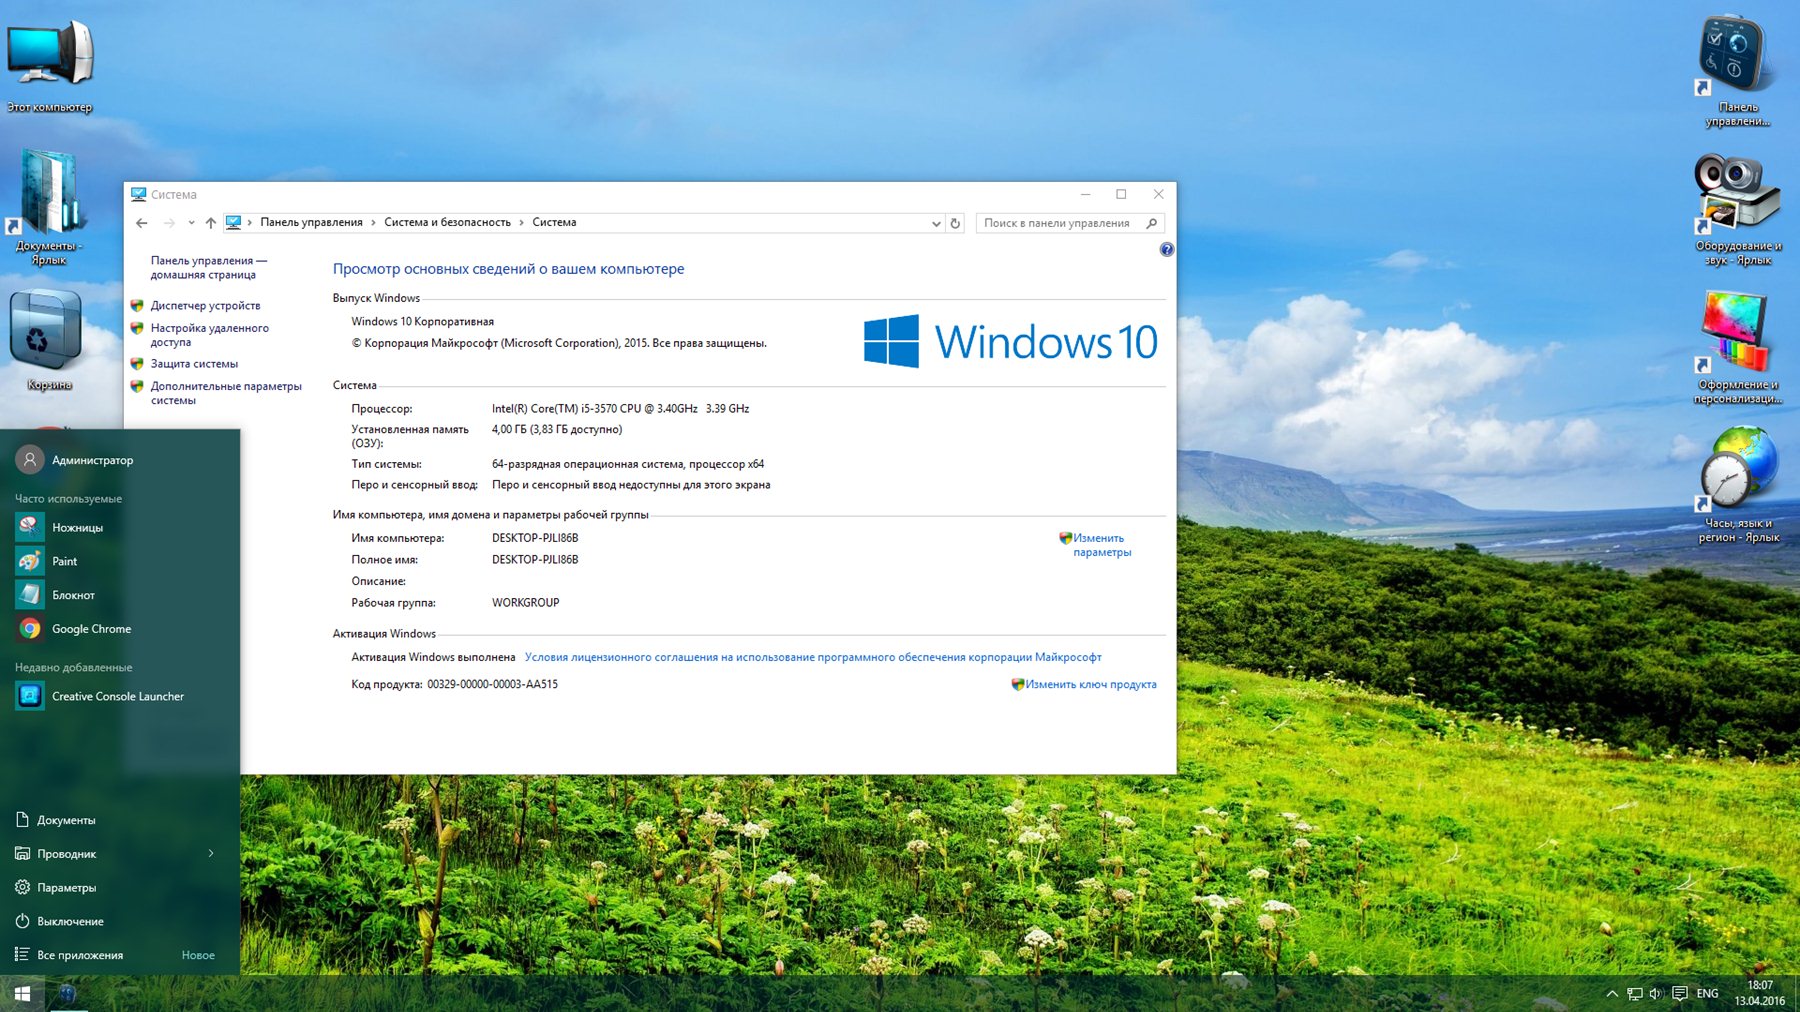This screenshot has height=1012, width=1800.
Task: Expand the Проводник submenu arrow
Action: click(211, 853)
